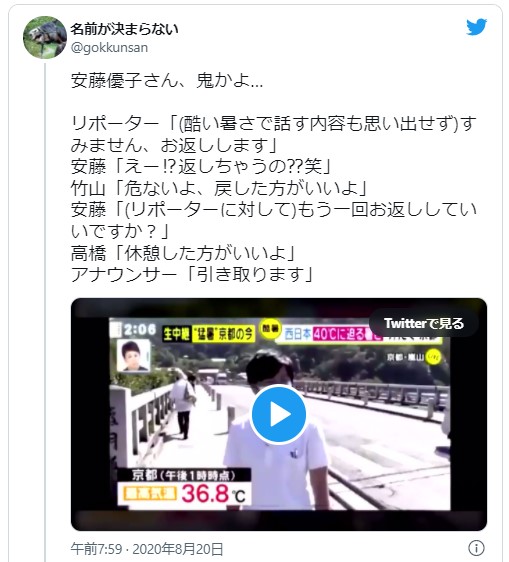The height and width of the screenshot is (562, 509).
Task: Click the display name 名前が決まらない
Action: click(x=124, y=29)
